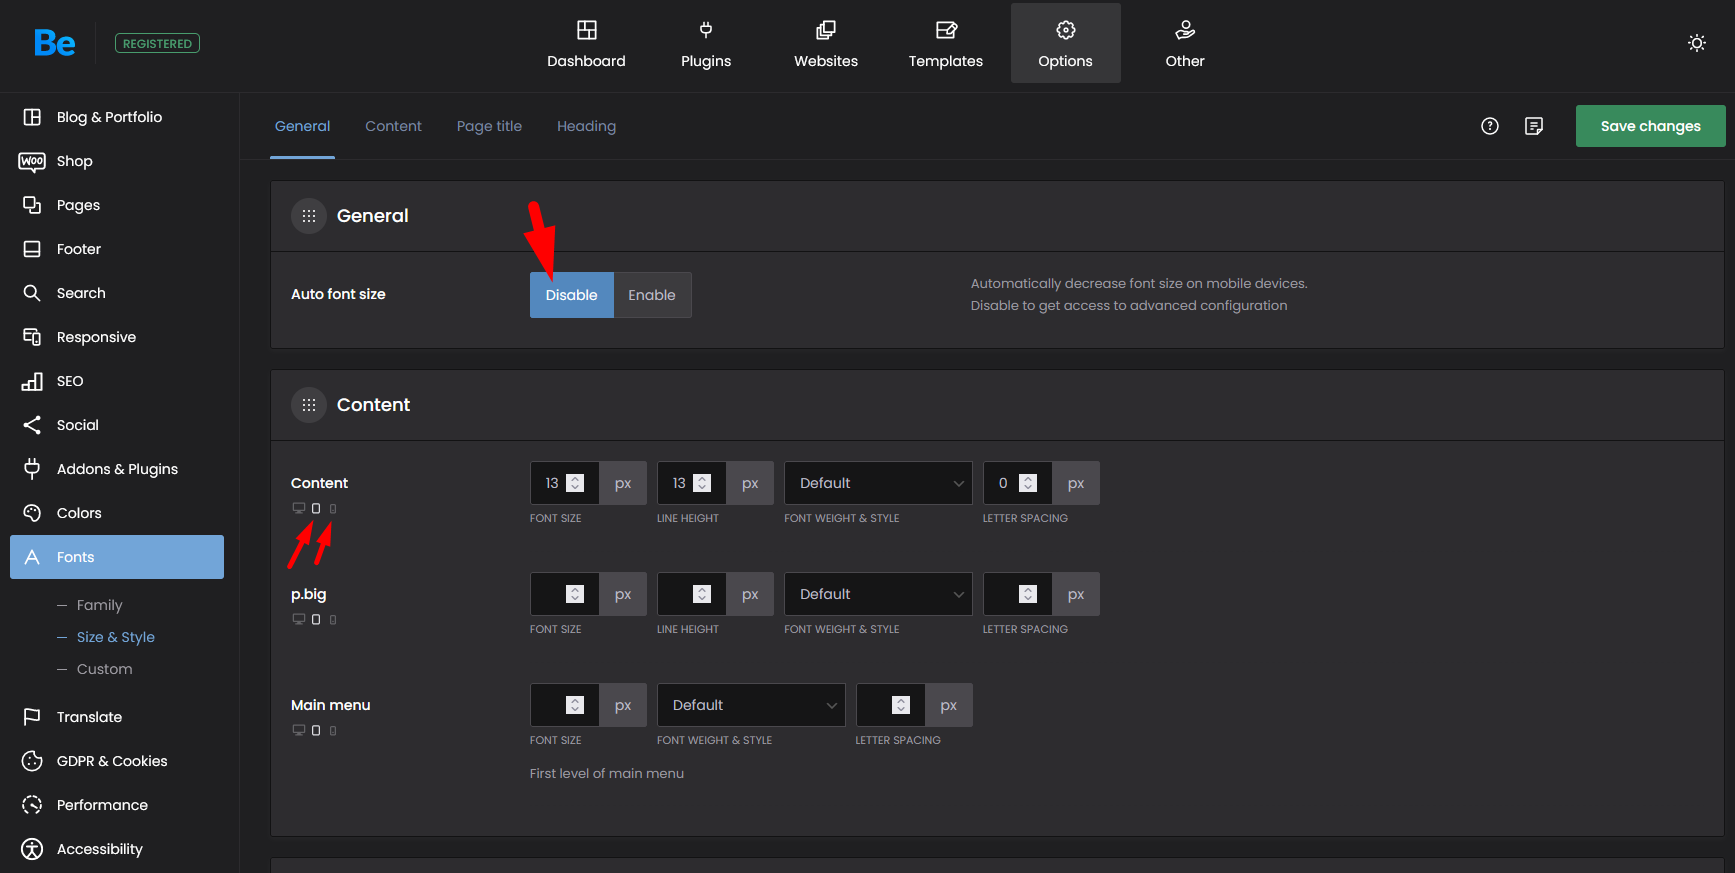
Task: Open Footer options in sidebar
Action: point(117,249)
